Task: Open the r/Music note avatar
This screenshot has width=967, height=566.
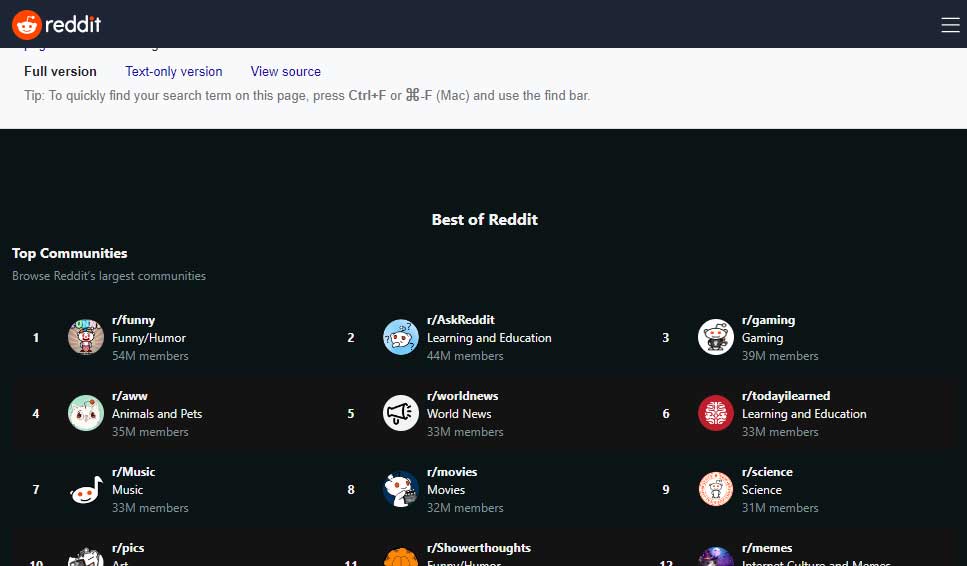Action: pos(86,489)
